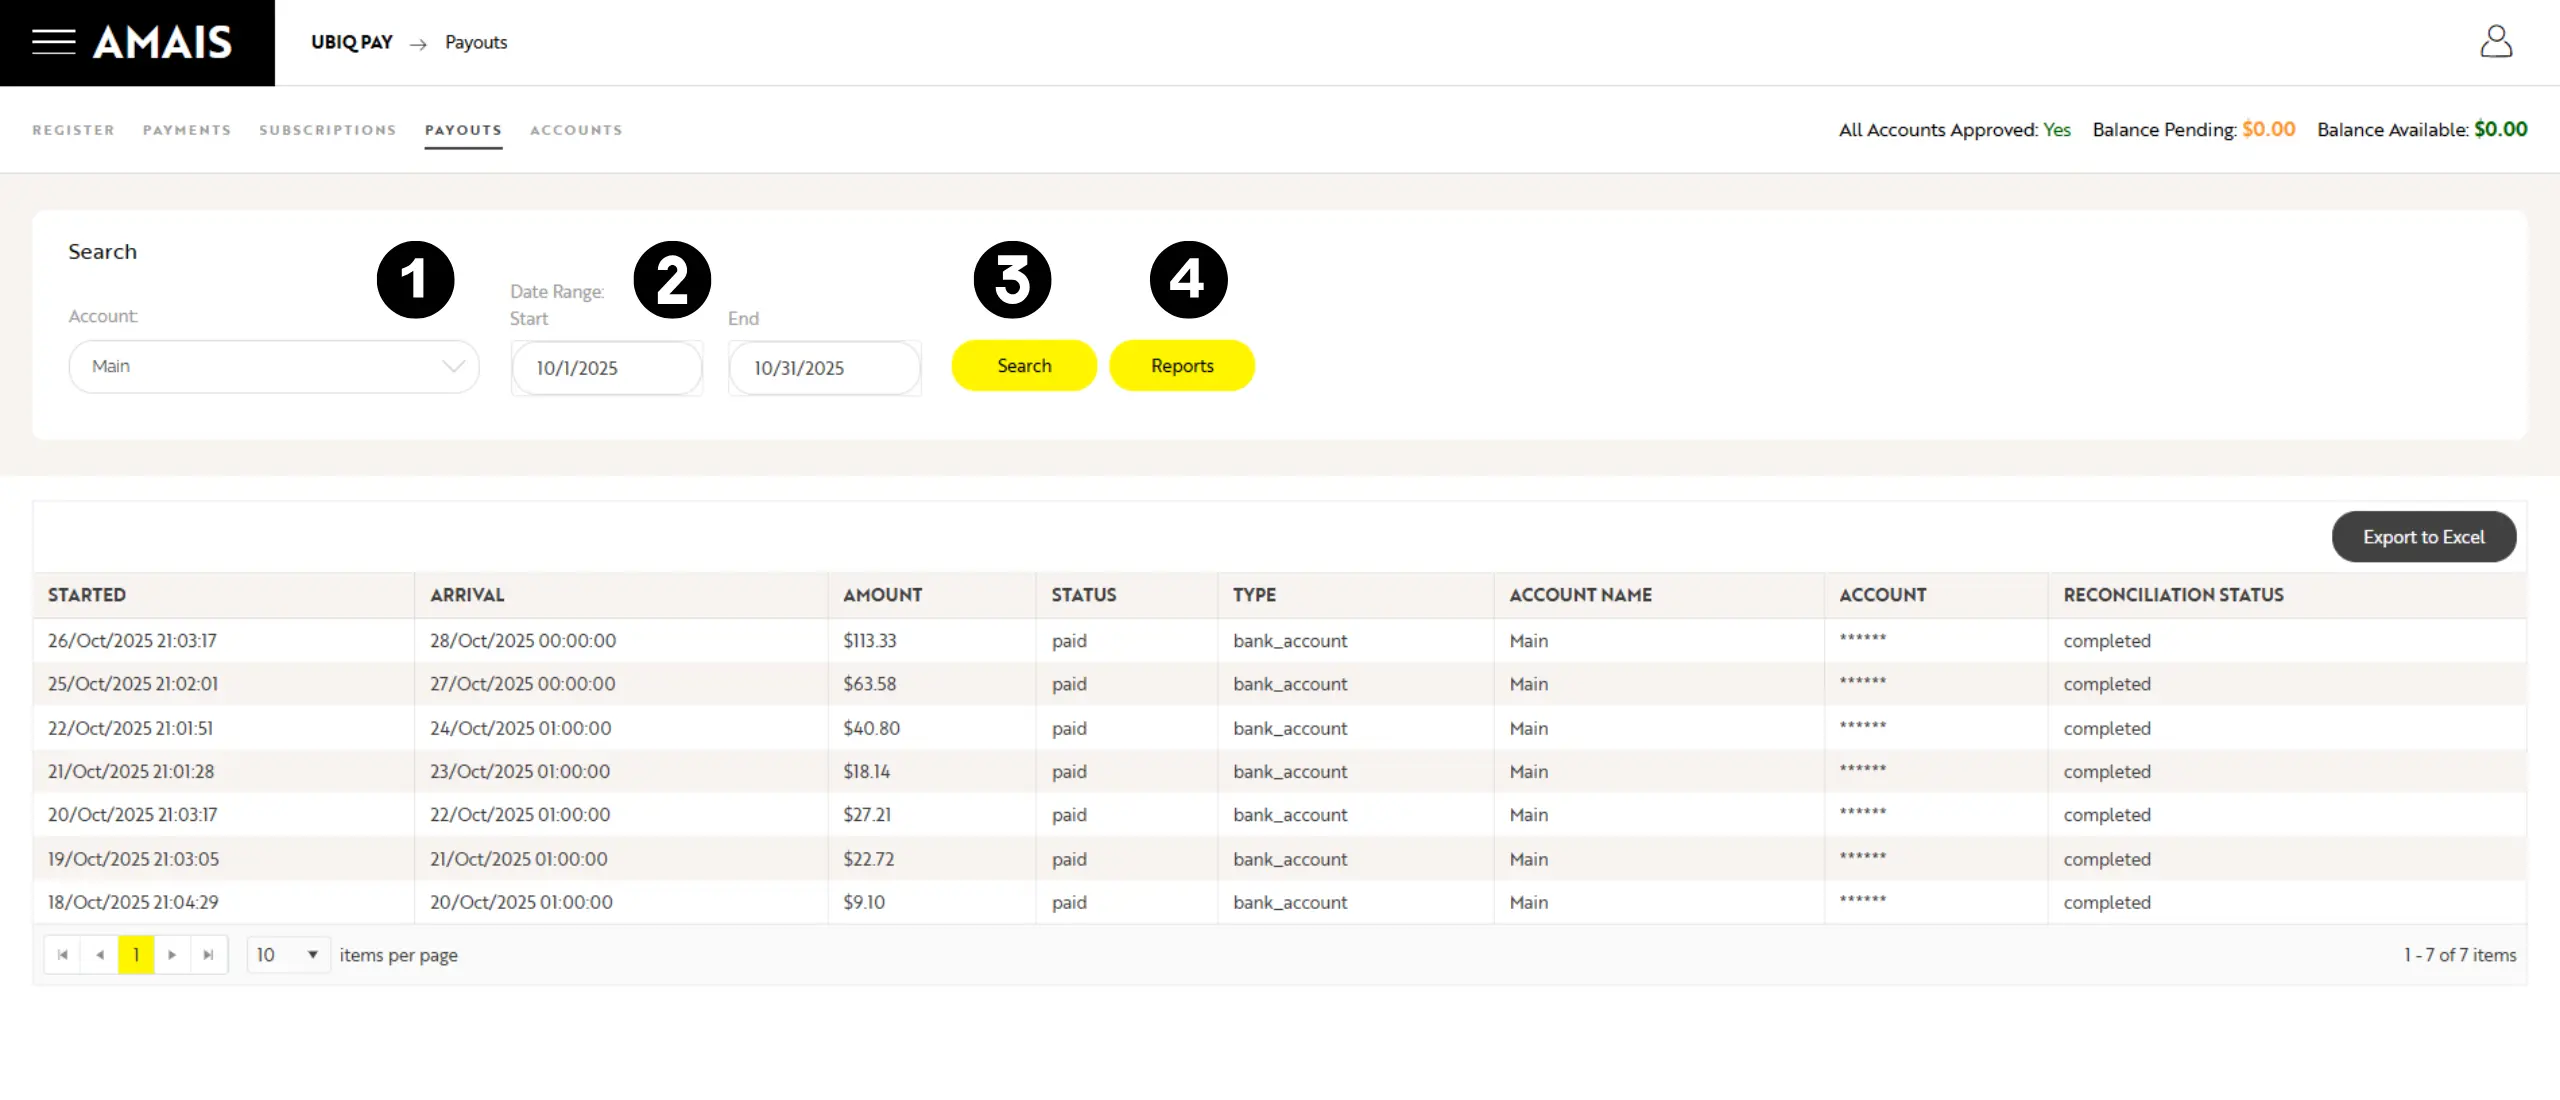
Task: Click the Reports button
Action: 1182,366
